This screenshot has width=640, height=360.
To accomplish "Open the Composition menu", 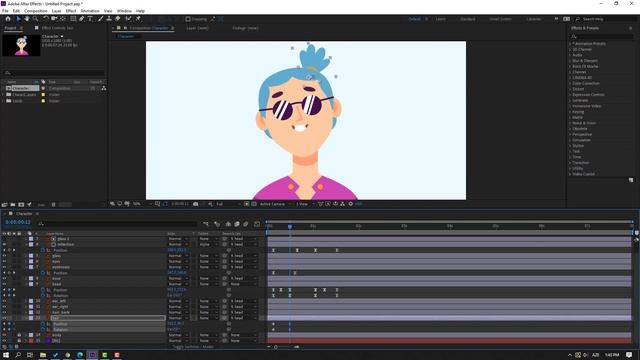I will 36,11.
